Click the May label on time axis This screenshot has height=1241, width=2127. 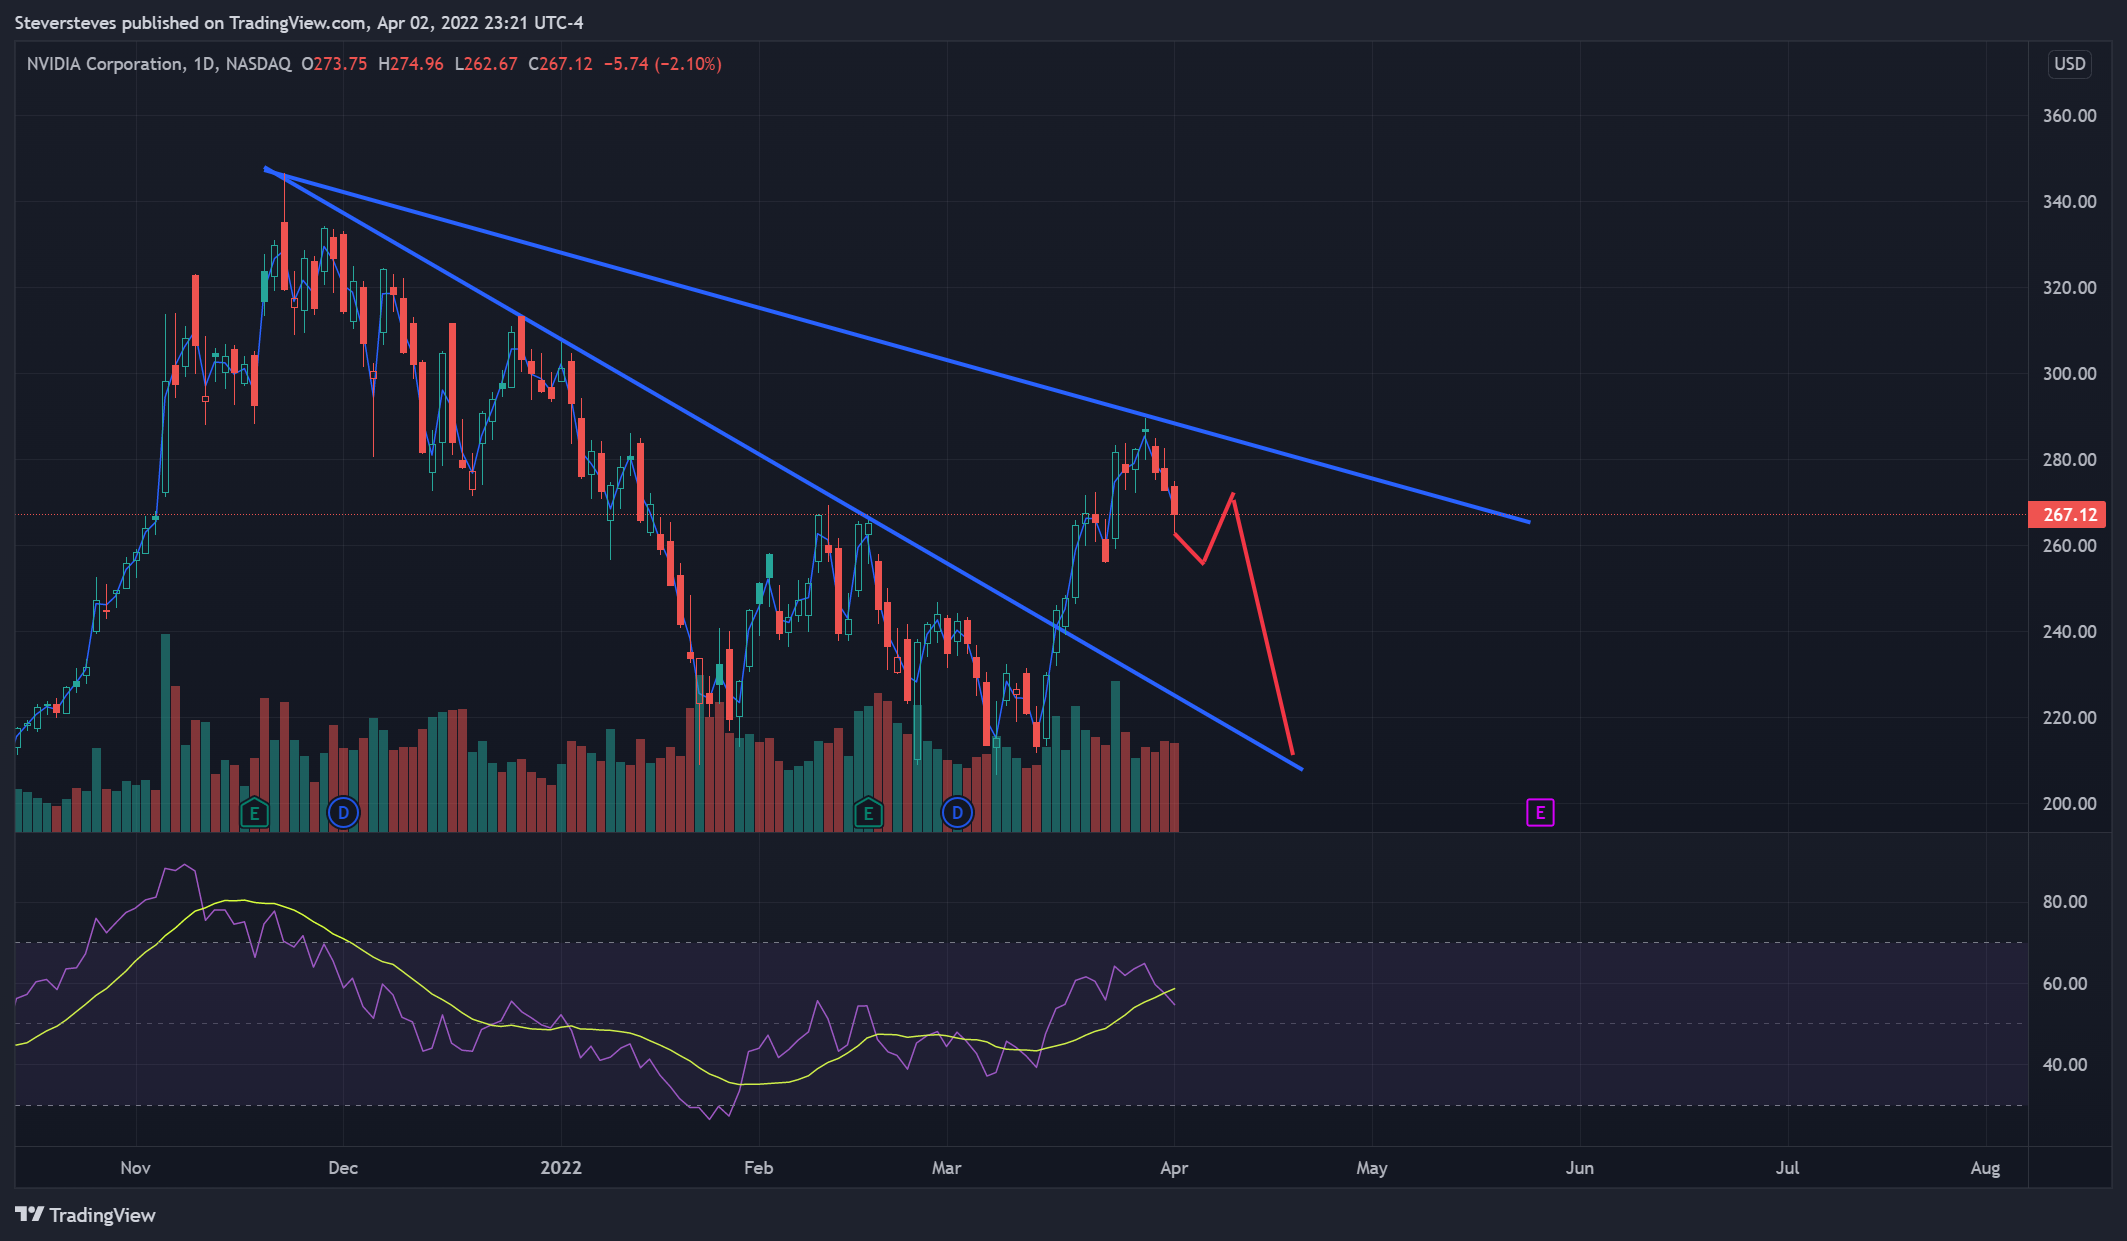(x=1372, y=1168)
